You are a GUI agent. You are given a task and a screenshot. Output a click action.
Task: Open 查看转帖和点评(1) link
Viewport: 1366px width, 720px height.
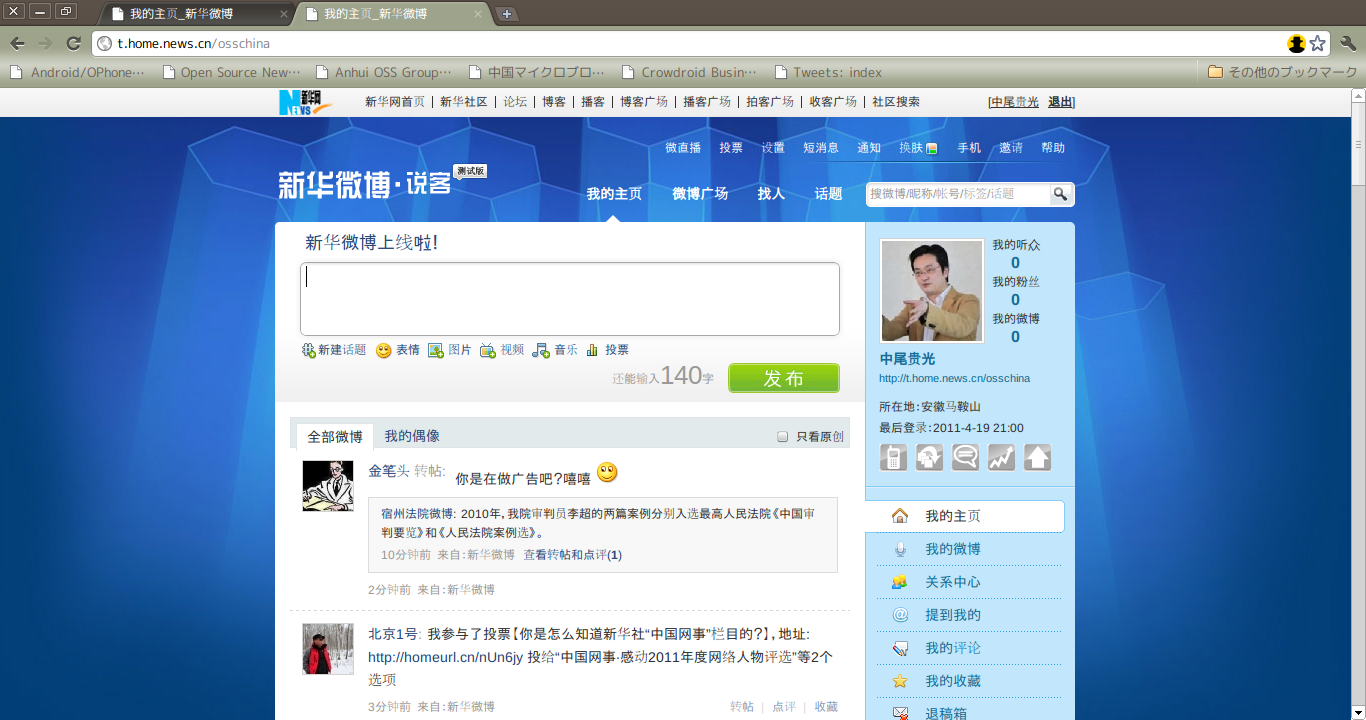click(573, 555)
